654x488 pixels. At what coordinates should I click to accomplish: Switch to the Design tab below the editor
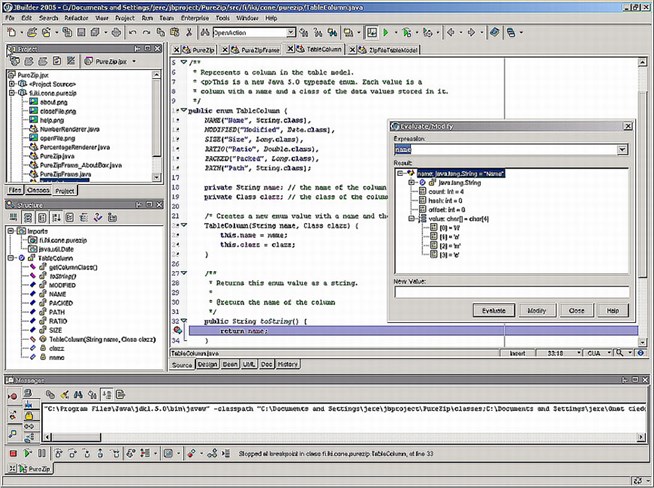207,365
